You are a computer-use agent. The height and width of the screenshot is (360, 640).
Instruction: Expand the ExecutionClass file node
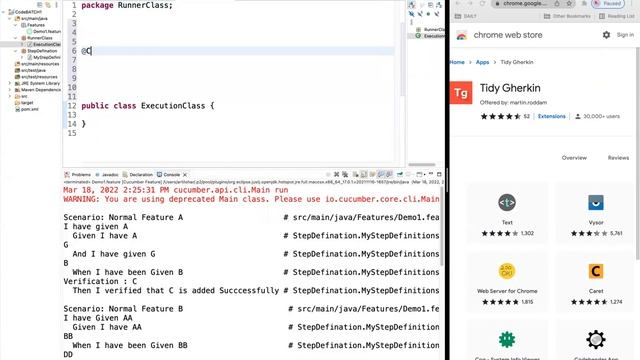click(x=22, y=44)
